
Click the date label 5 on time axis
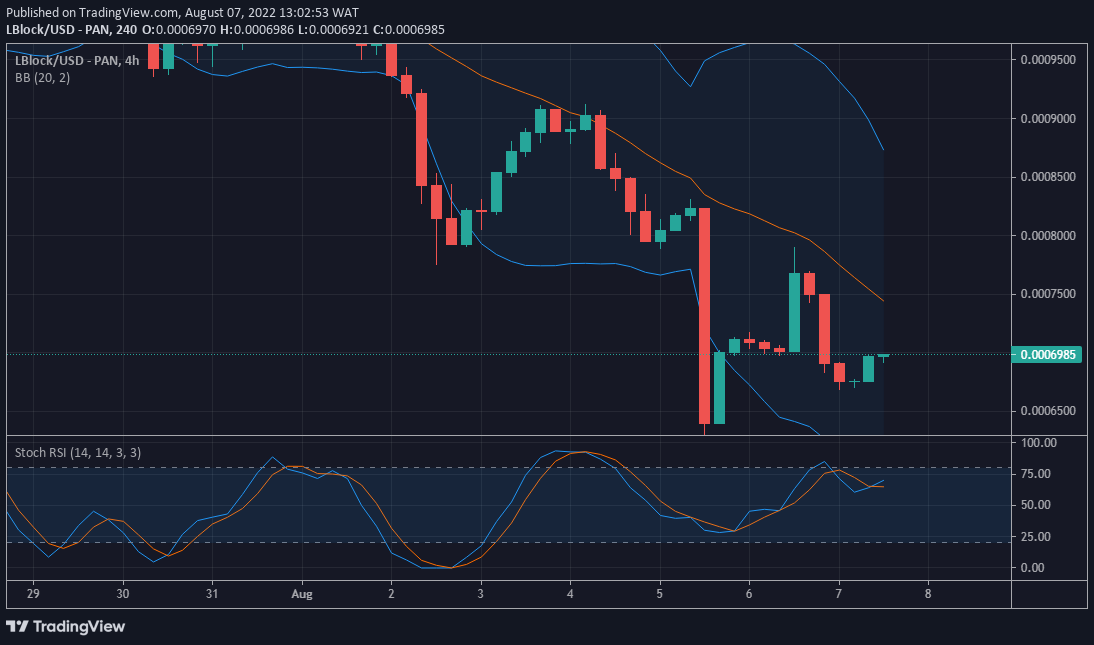coord(659,594)
